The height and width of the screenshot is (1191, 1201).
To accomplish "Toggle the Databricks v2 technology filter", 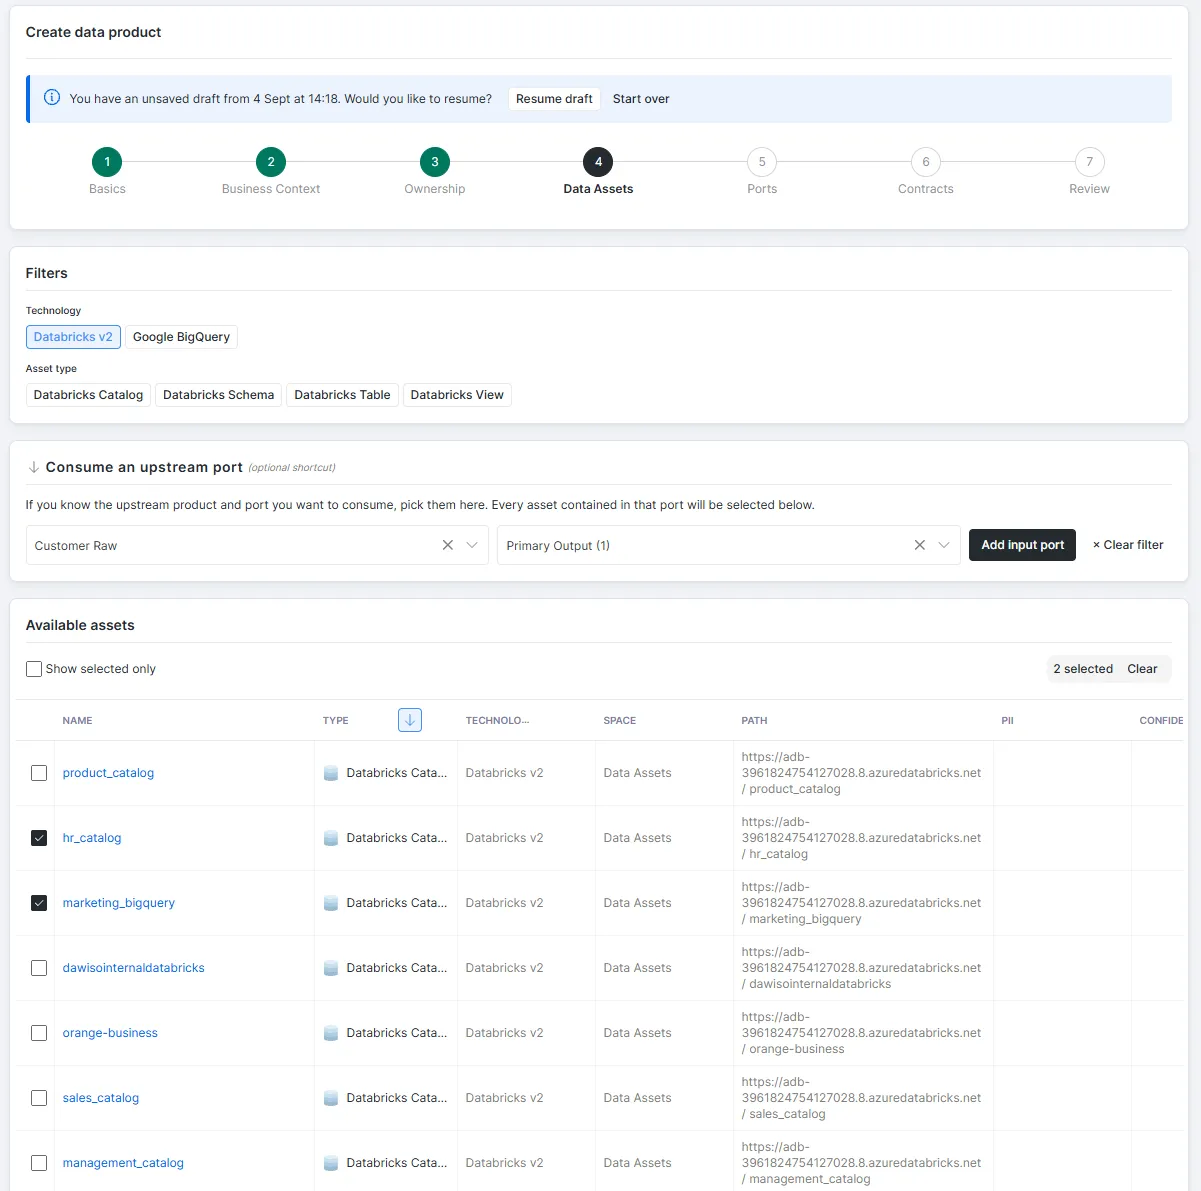I will coord(73,337).
